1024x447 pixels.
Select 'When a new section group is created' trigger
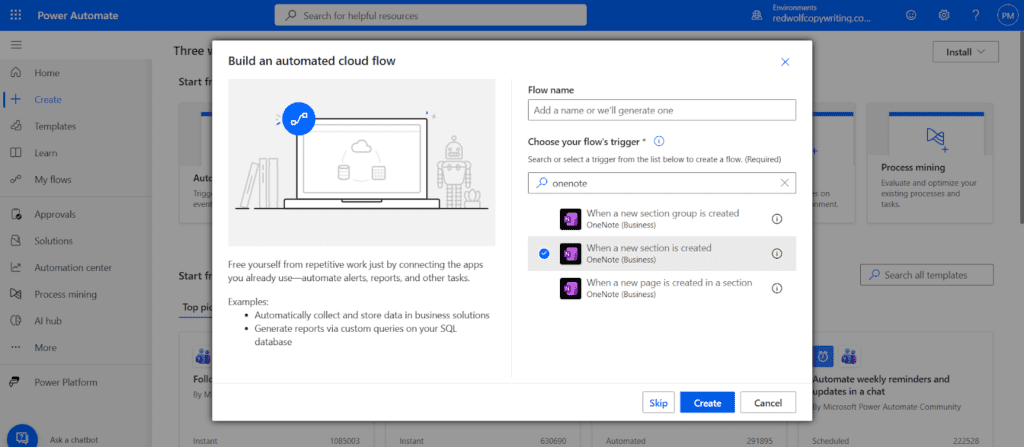click(x=660, y=219)
